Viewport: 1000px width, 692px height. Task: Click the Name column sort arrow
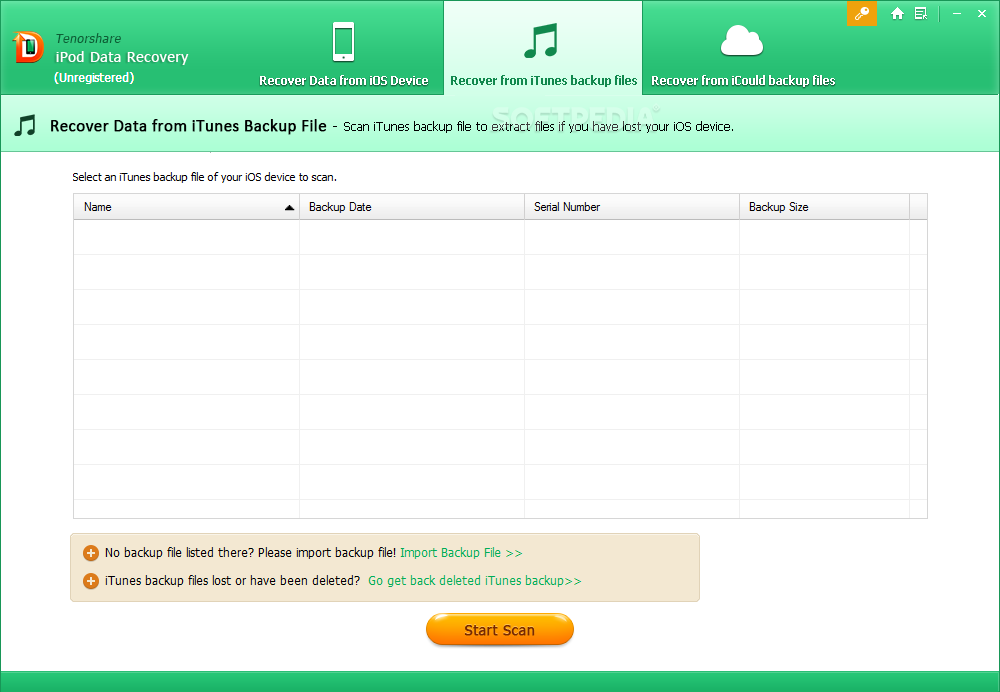290,207
